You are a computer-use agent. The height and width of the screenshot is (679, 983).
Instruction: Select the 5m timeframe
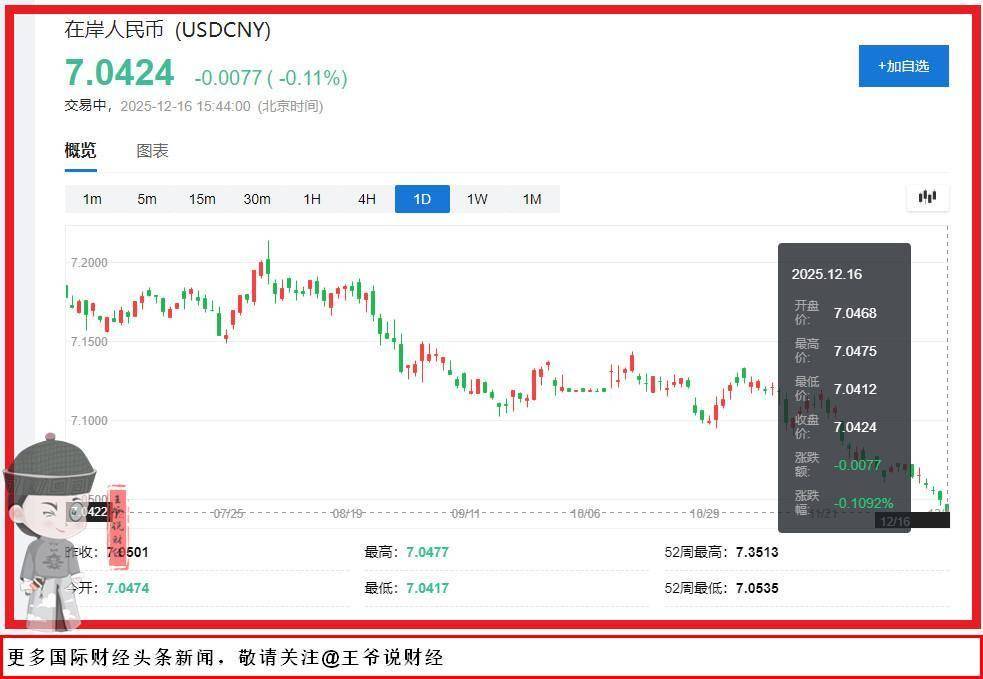tap(147, 199)
